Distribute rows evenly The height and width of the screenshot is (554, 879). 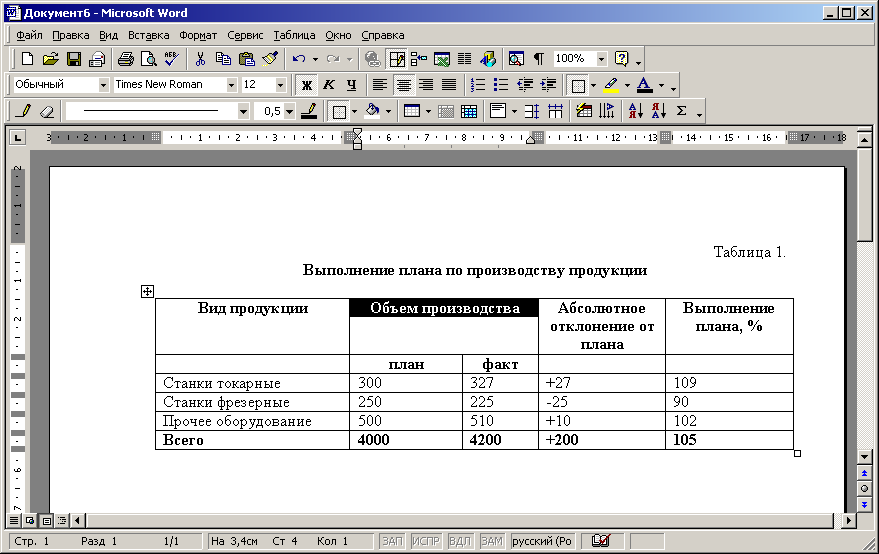point(531,111)
